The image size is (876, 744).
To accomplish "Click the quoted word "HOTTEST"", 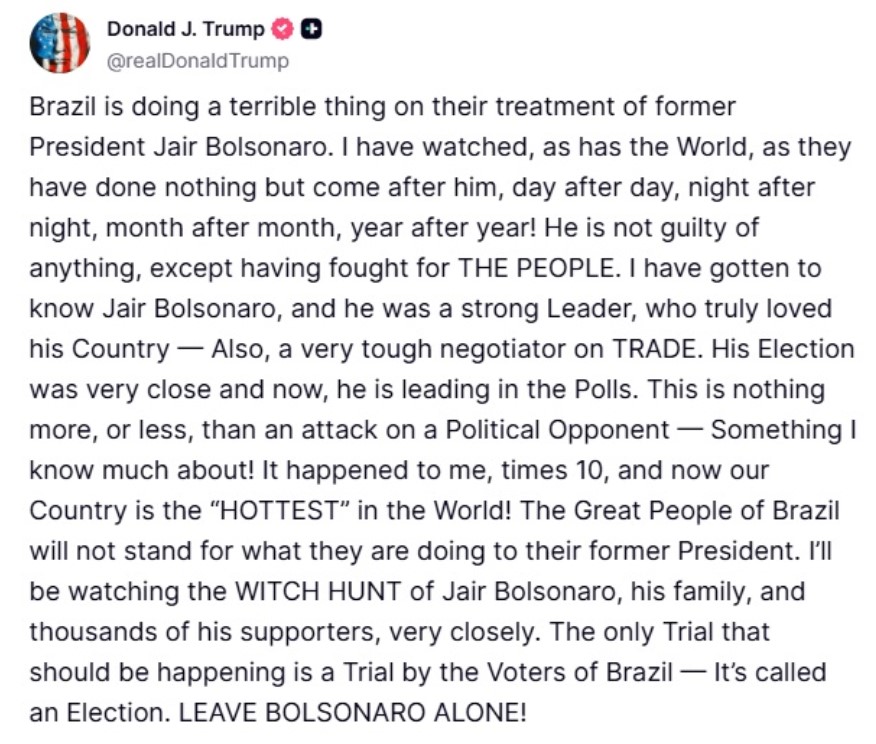I will tap(280, 511).
